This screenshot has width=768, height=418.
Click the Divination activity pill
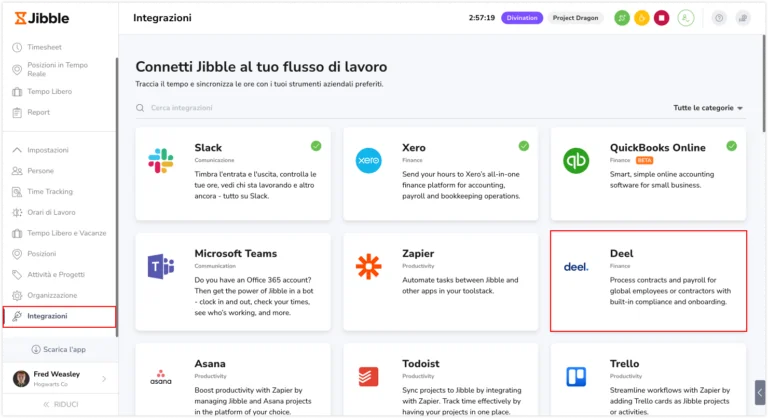[522, 18]
